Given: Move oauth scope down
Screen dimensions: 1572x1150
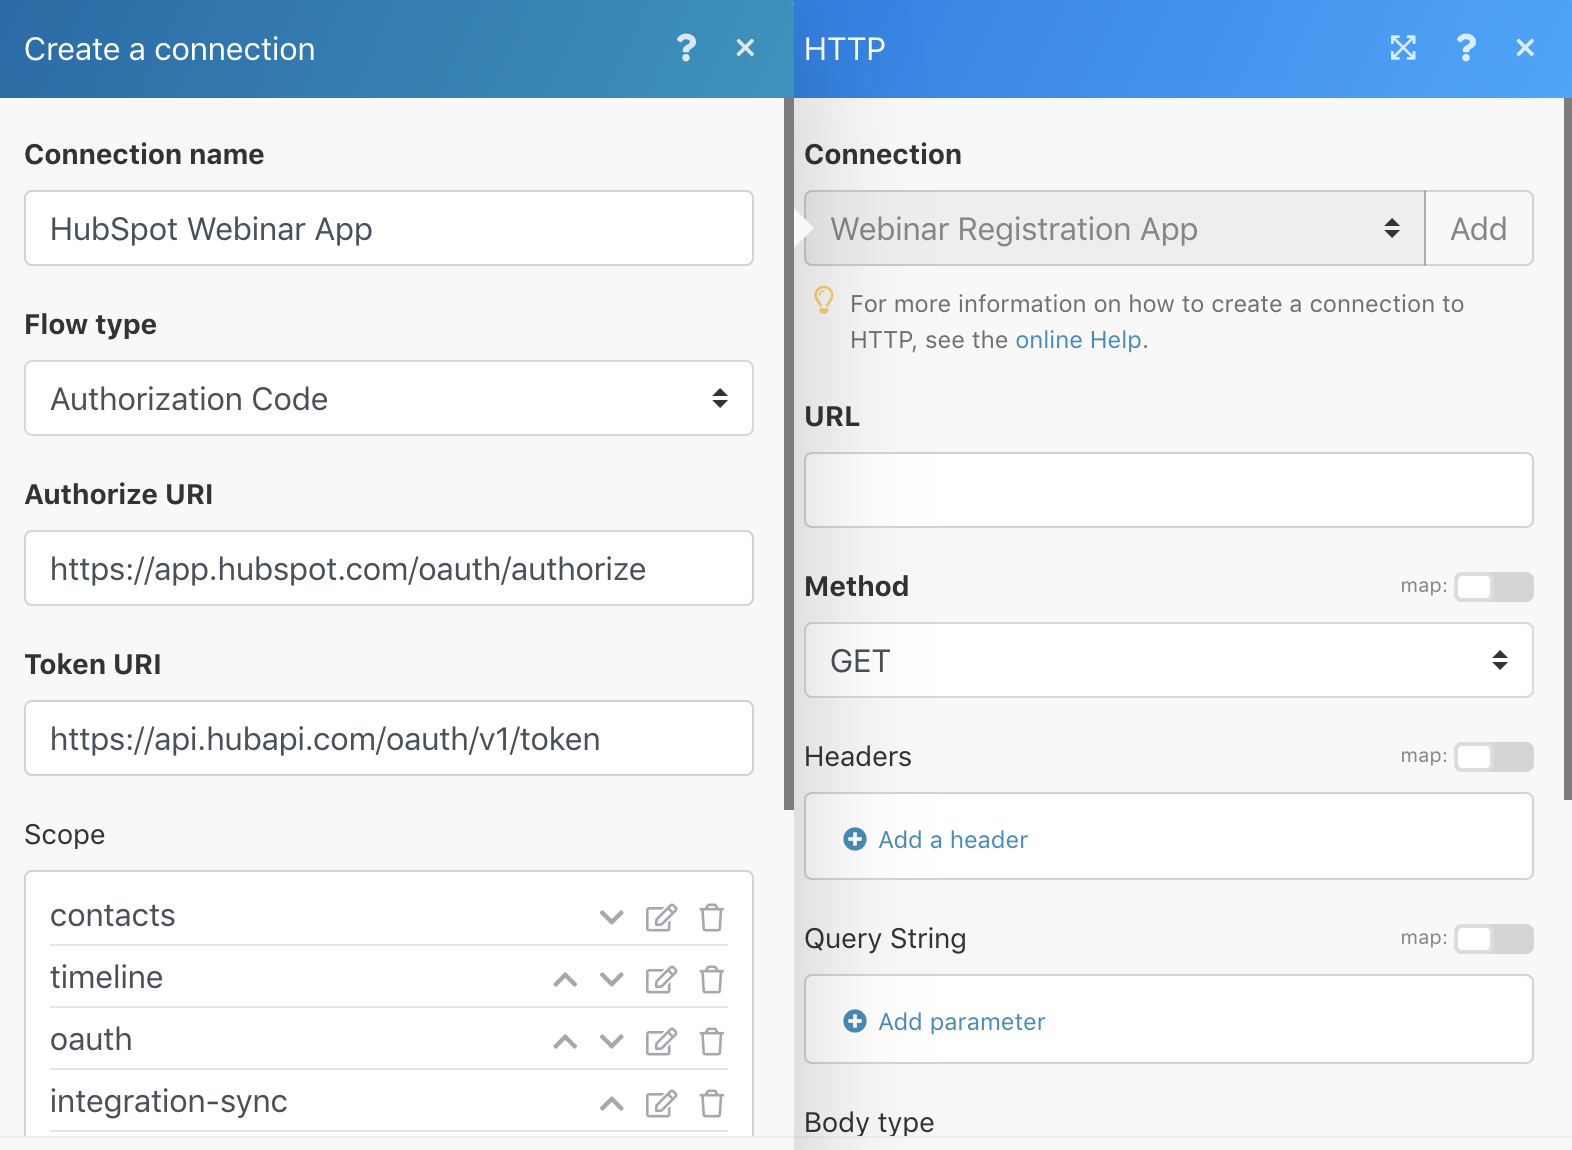Looking at the screenshot, I should (x=612, y=1041).
